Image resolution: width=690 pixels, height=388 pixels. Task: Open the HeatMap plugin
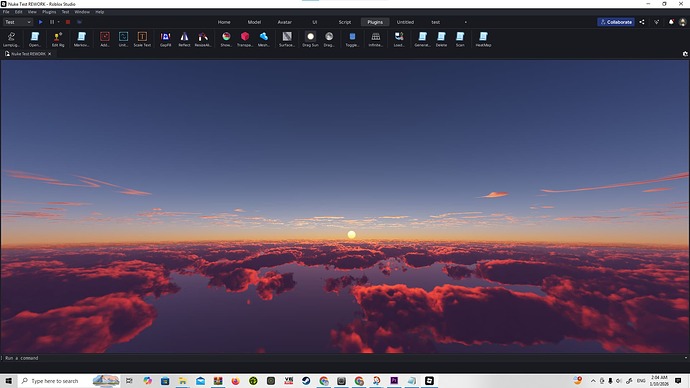pyautogui.click(x=483, y=39)
